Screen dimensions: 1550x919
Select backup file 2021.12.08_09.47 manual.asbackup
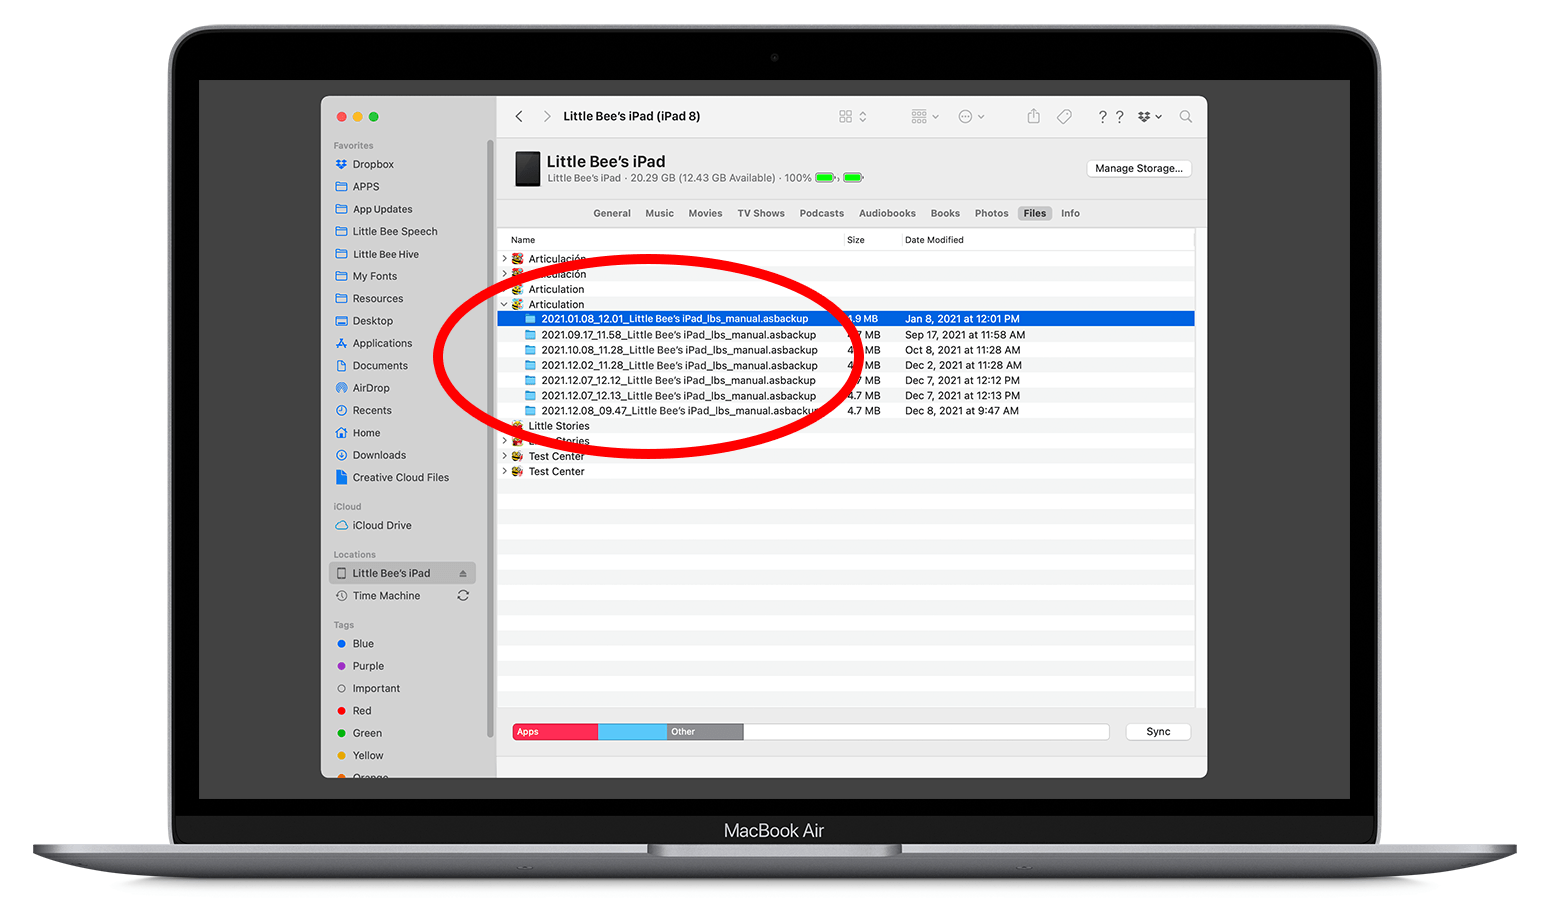point(846,411)
